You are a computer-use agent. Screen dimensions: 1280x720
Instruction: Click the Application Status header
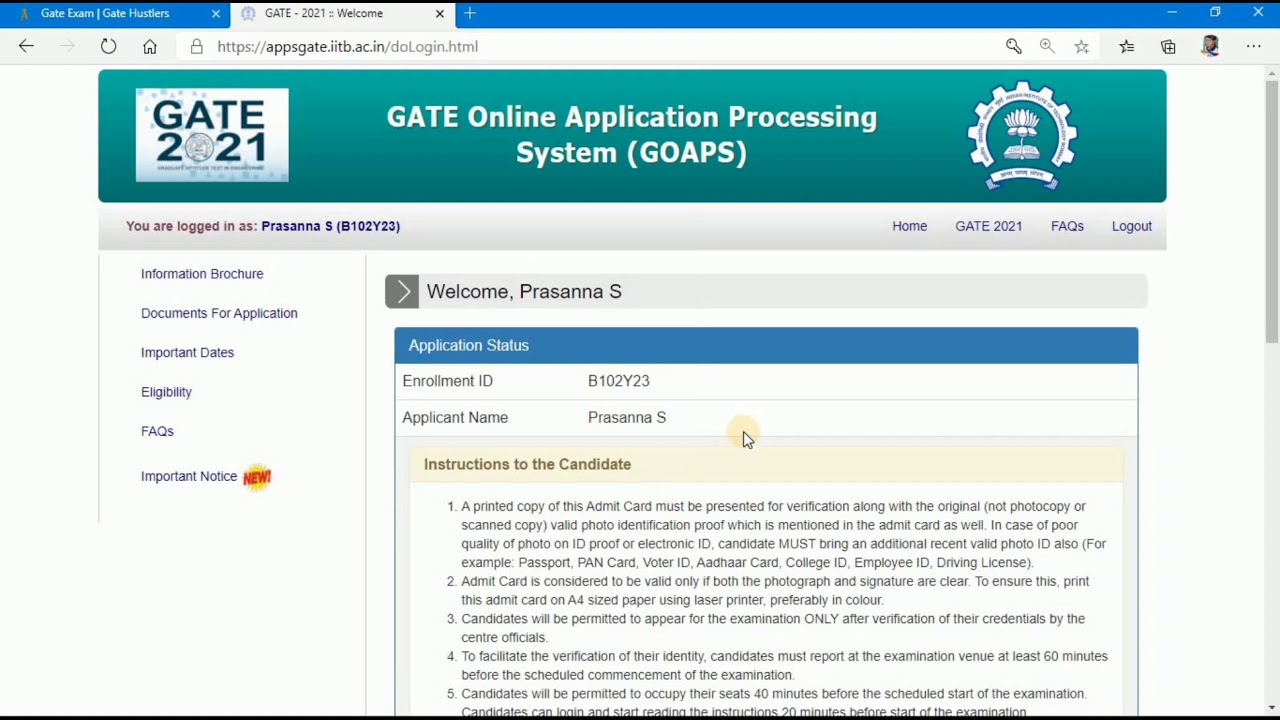click(x=766, y=345)
